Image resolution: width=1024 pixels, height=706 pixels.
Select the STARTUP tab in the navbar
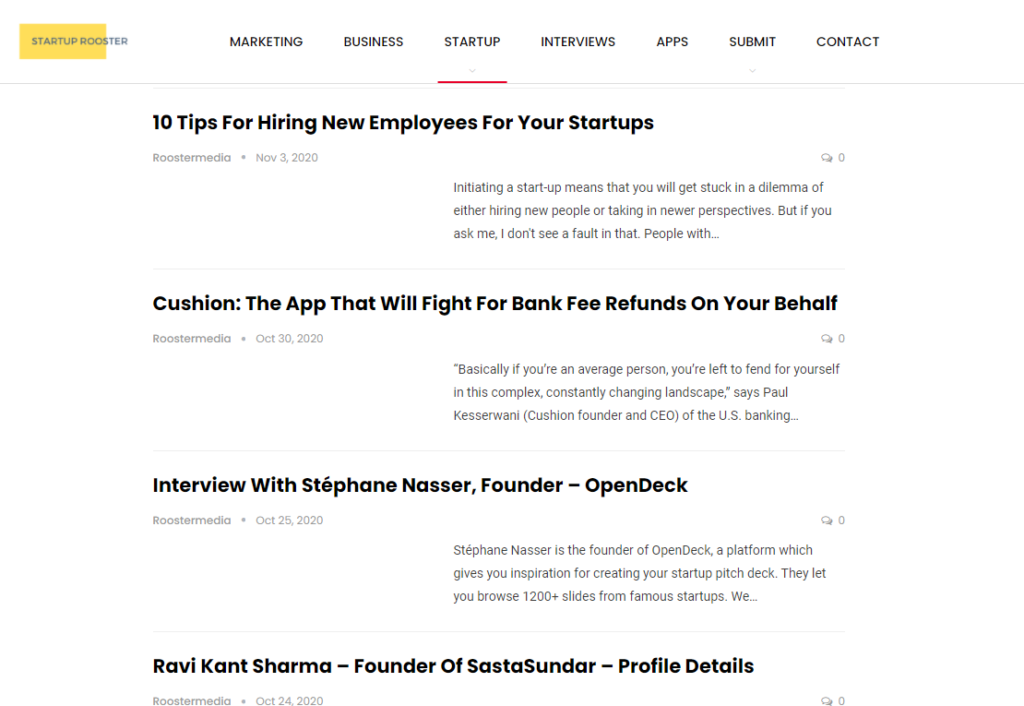click(x=472, y=42)
